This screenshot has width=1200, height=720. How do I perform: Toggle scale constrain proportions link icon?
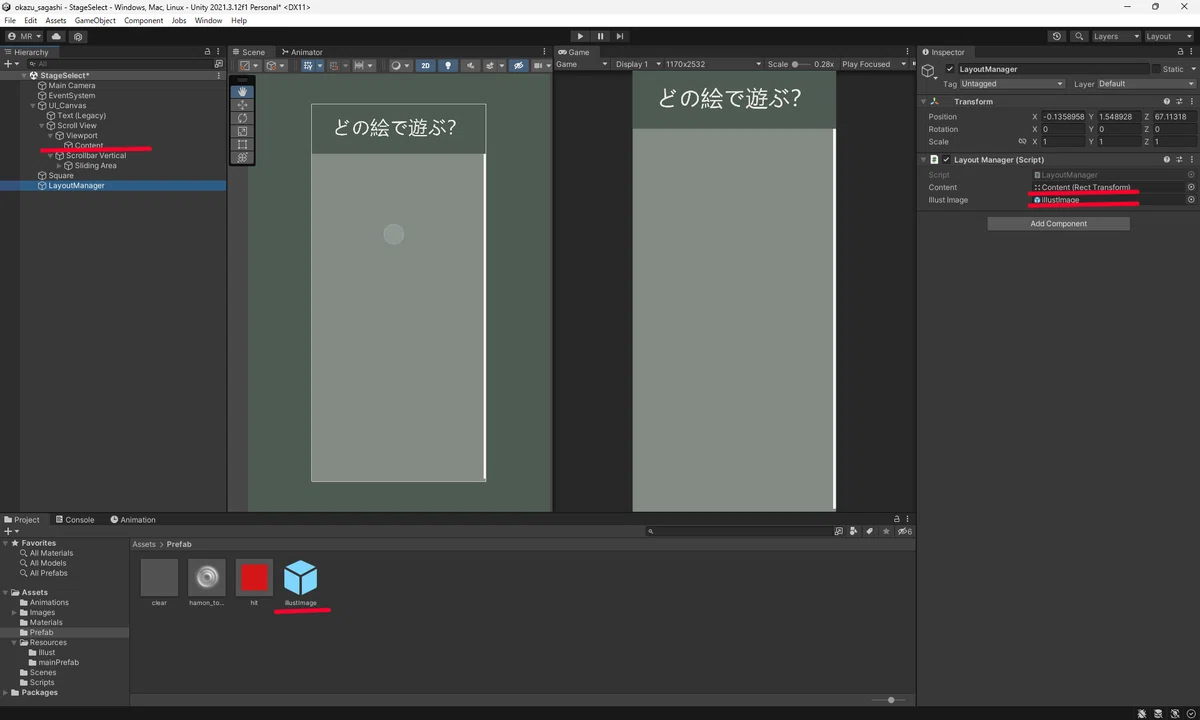tap(1022, 142)
